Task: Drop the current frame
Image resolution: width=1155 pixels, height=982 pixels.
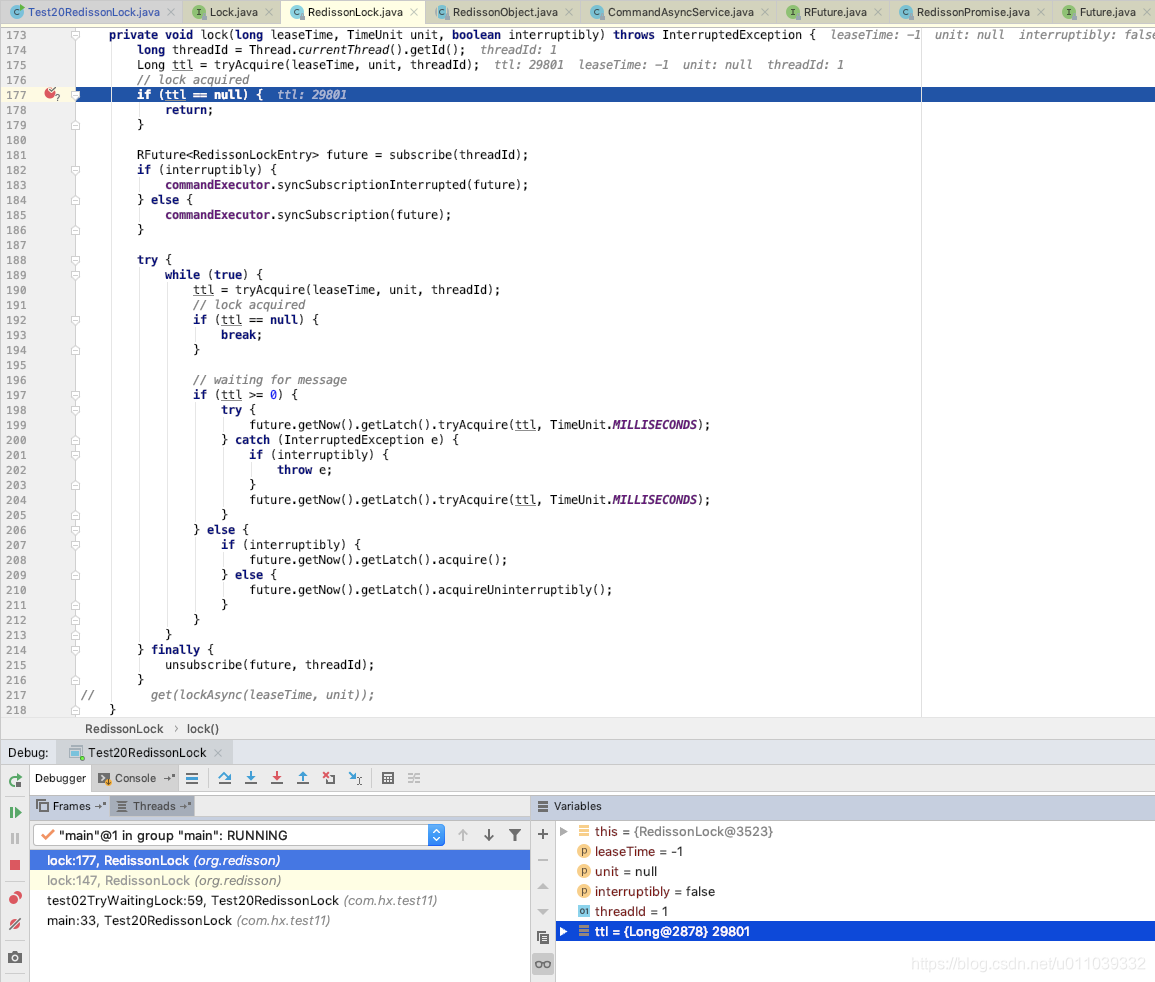Action: [329, 778]
